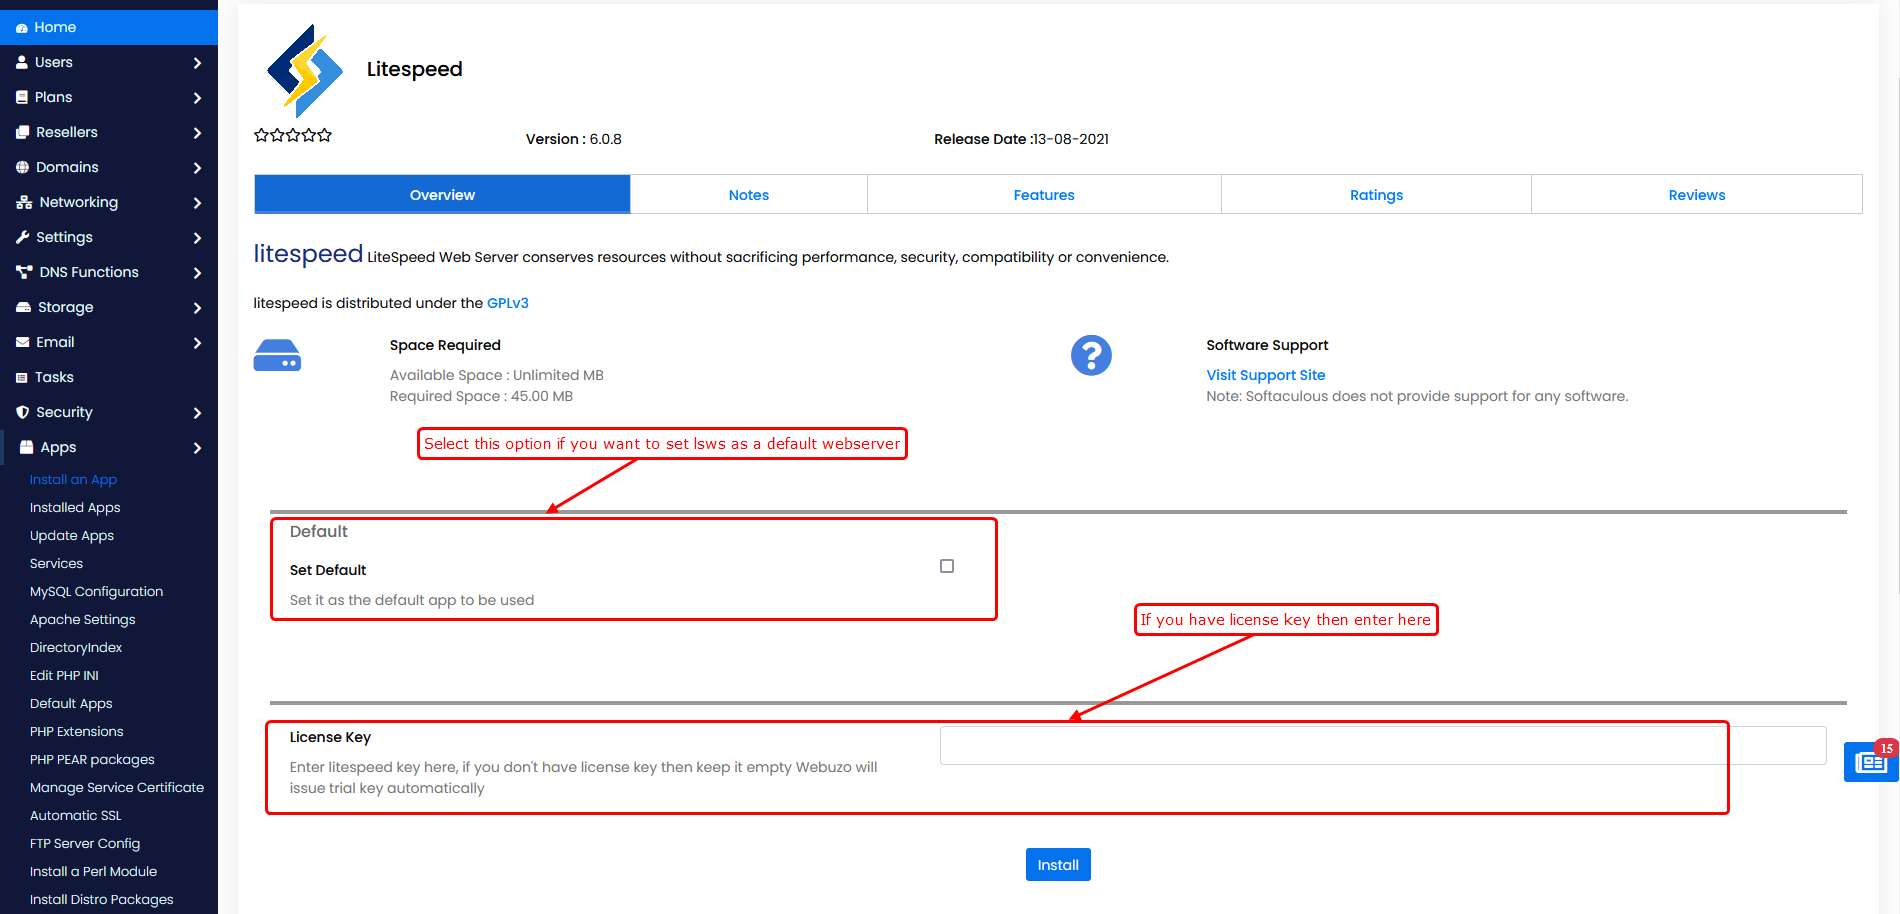Click the Tasks list icon in sidebar
This screenshot has width=1900, height=914.
(x=22, y=378)
